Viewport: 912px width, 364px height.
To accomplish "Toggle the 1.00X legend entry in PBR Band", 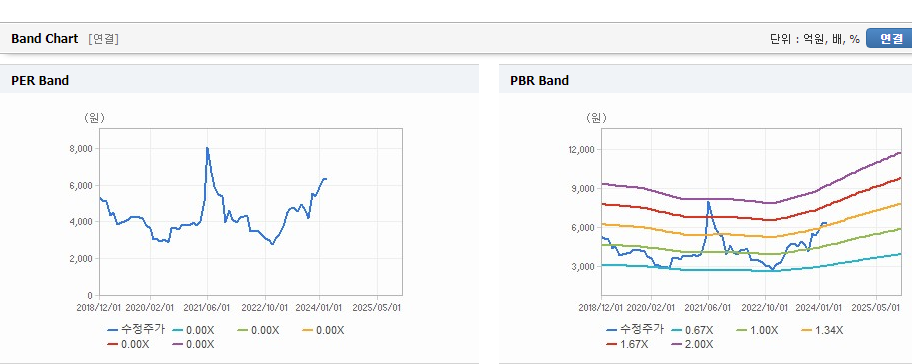I will tap(757, 330).
